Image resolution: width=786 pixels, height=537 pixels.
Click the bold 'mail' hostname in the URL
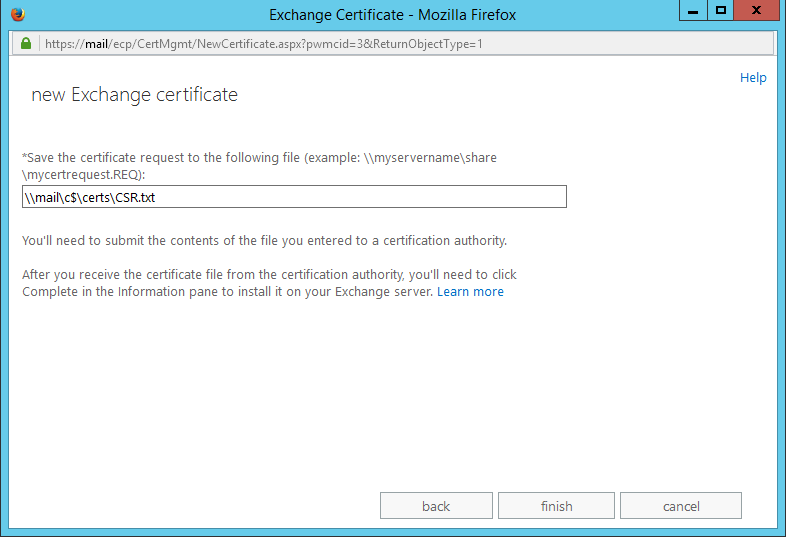point(96,44)
